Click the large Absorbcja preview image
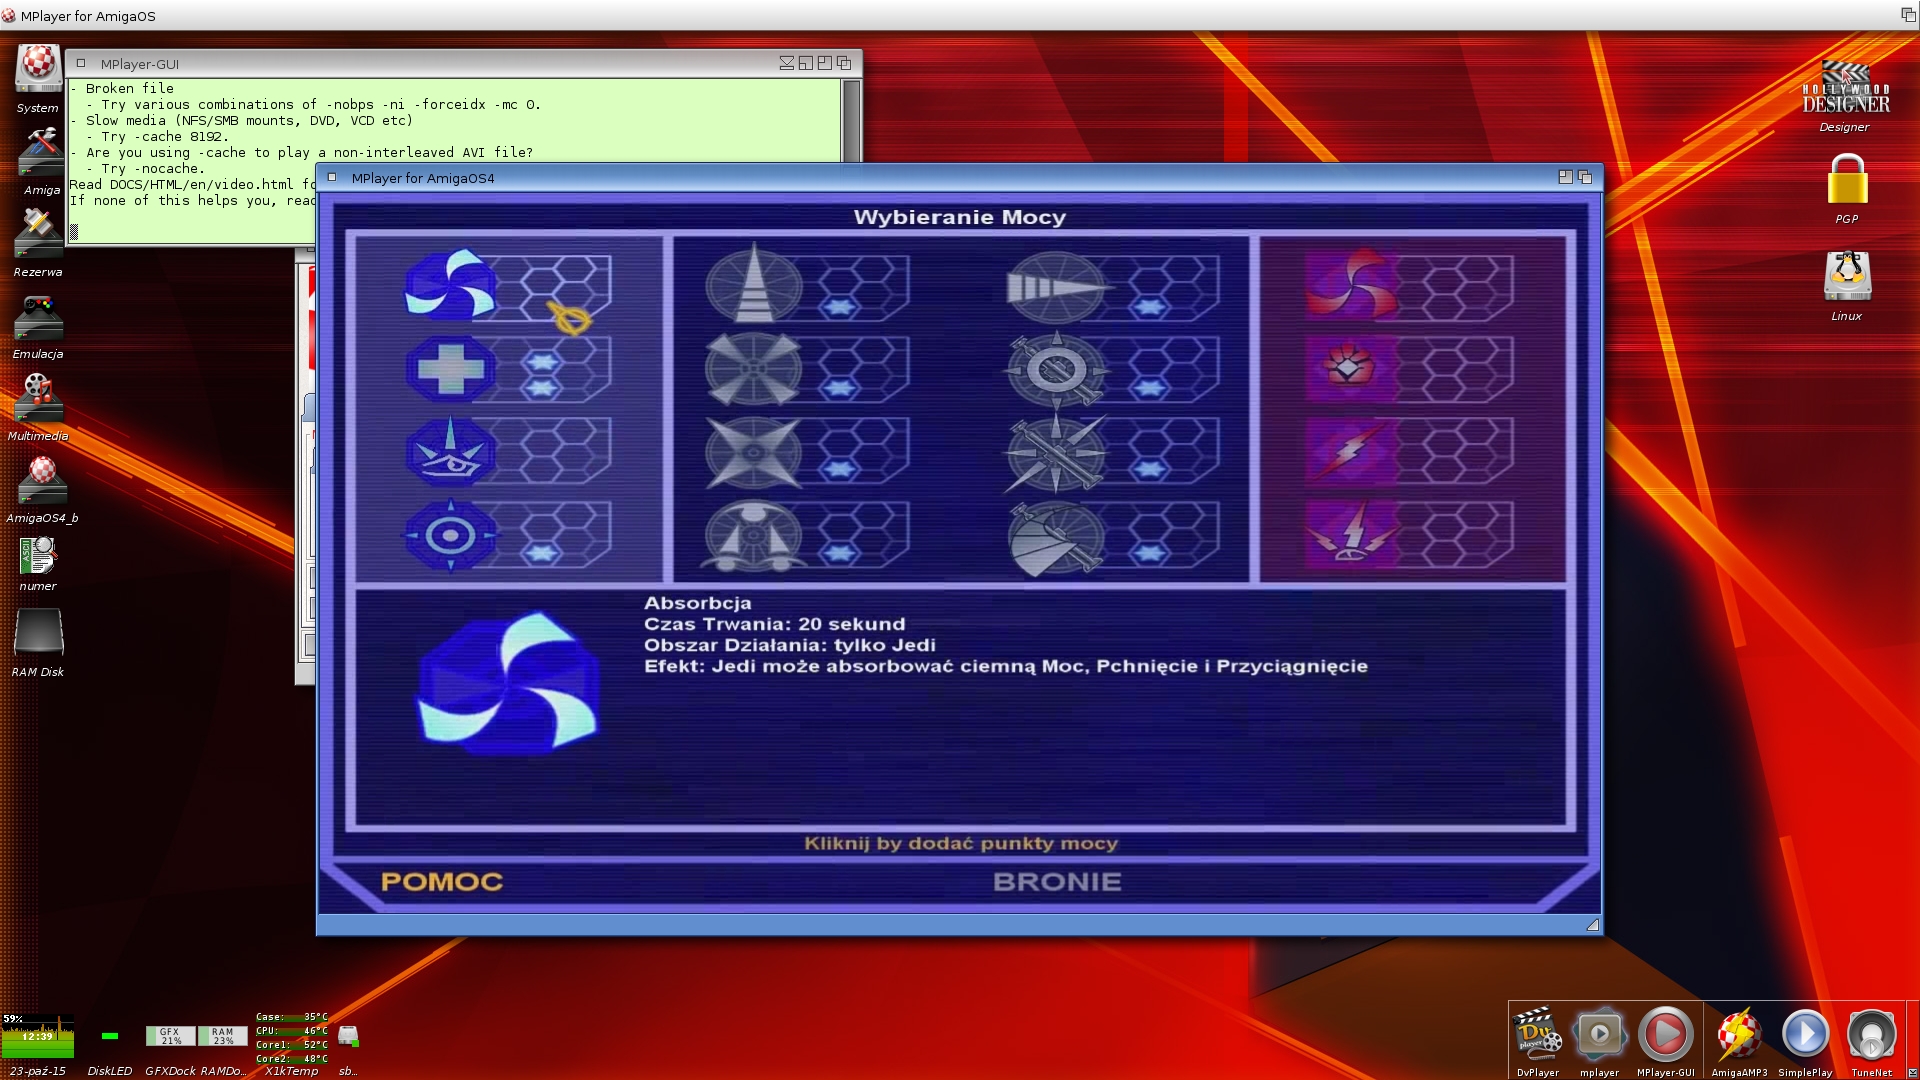The width and height of the screenshot is (1920, 1080). (x=508, y=683)
